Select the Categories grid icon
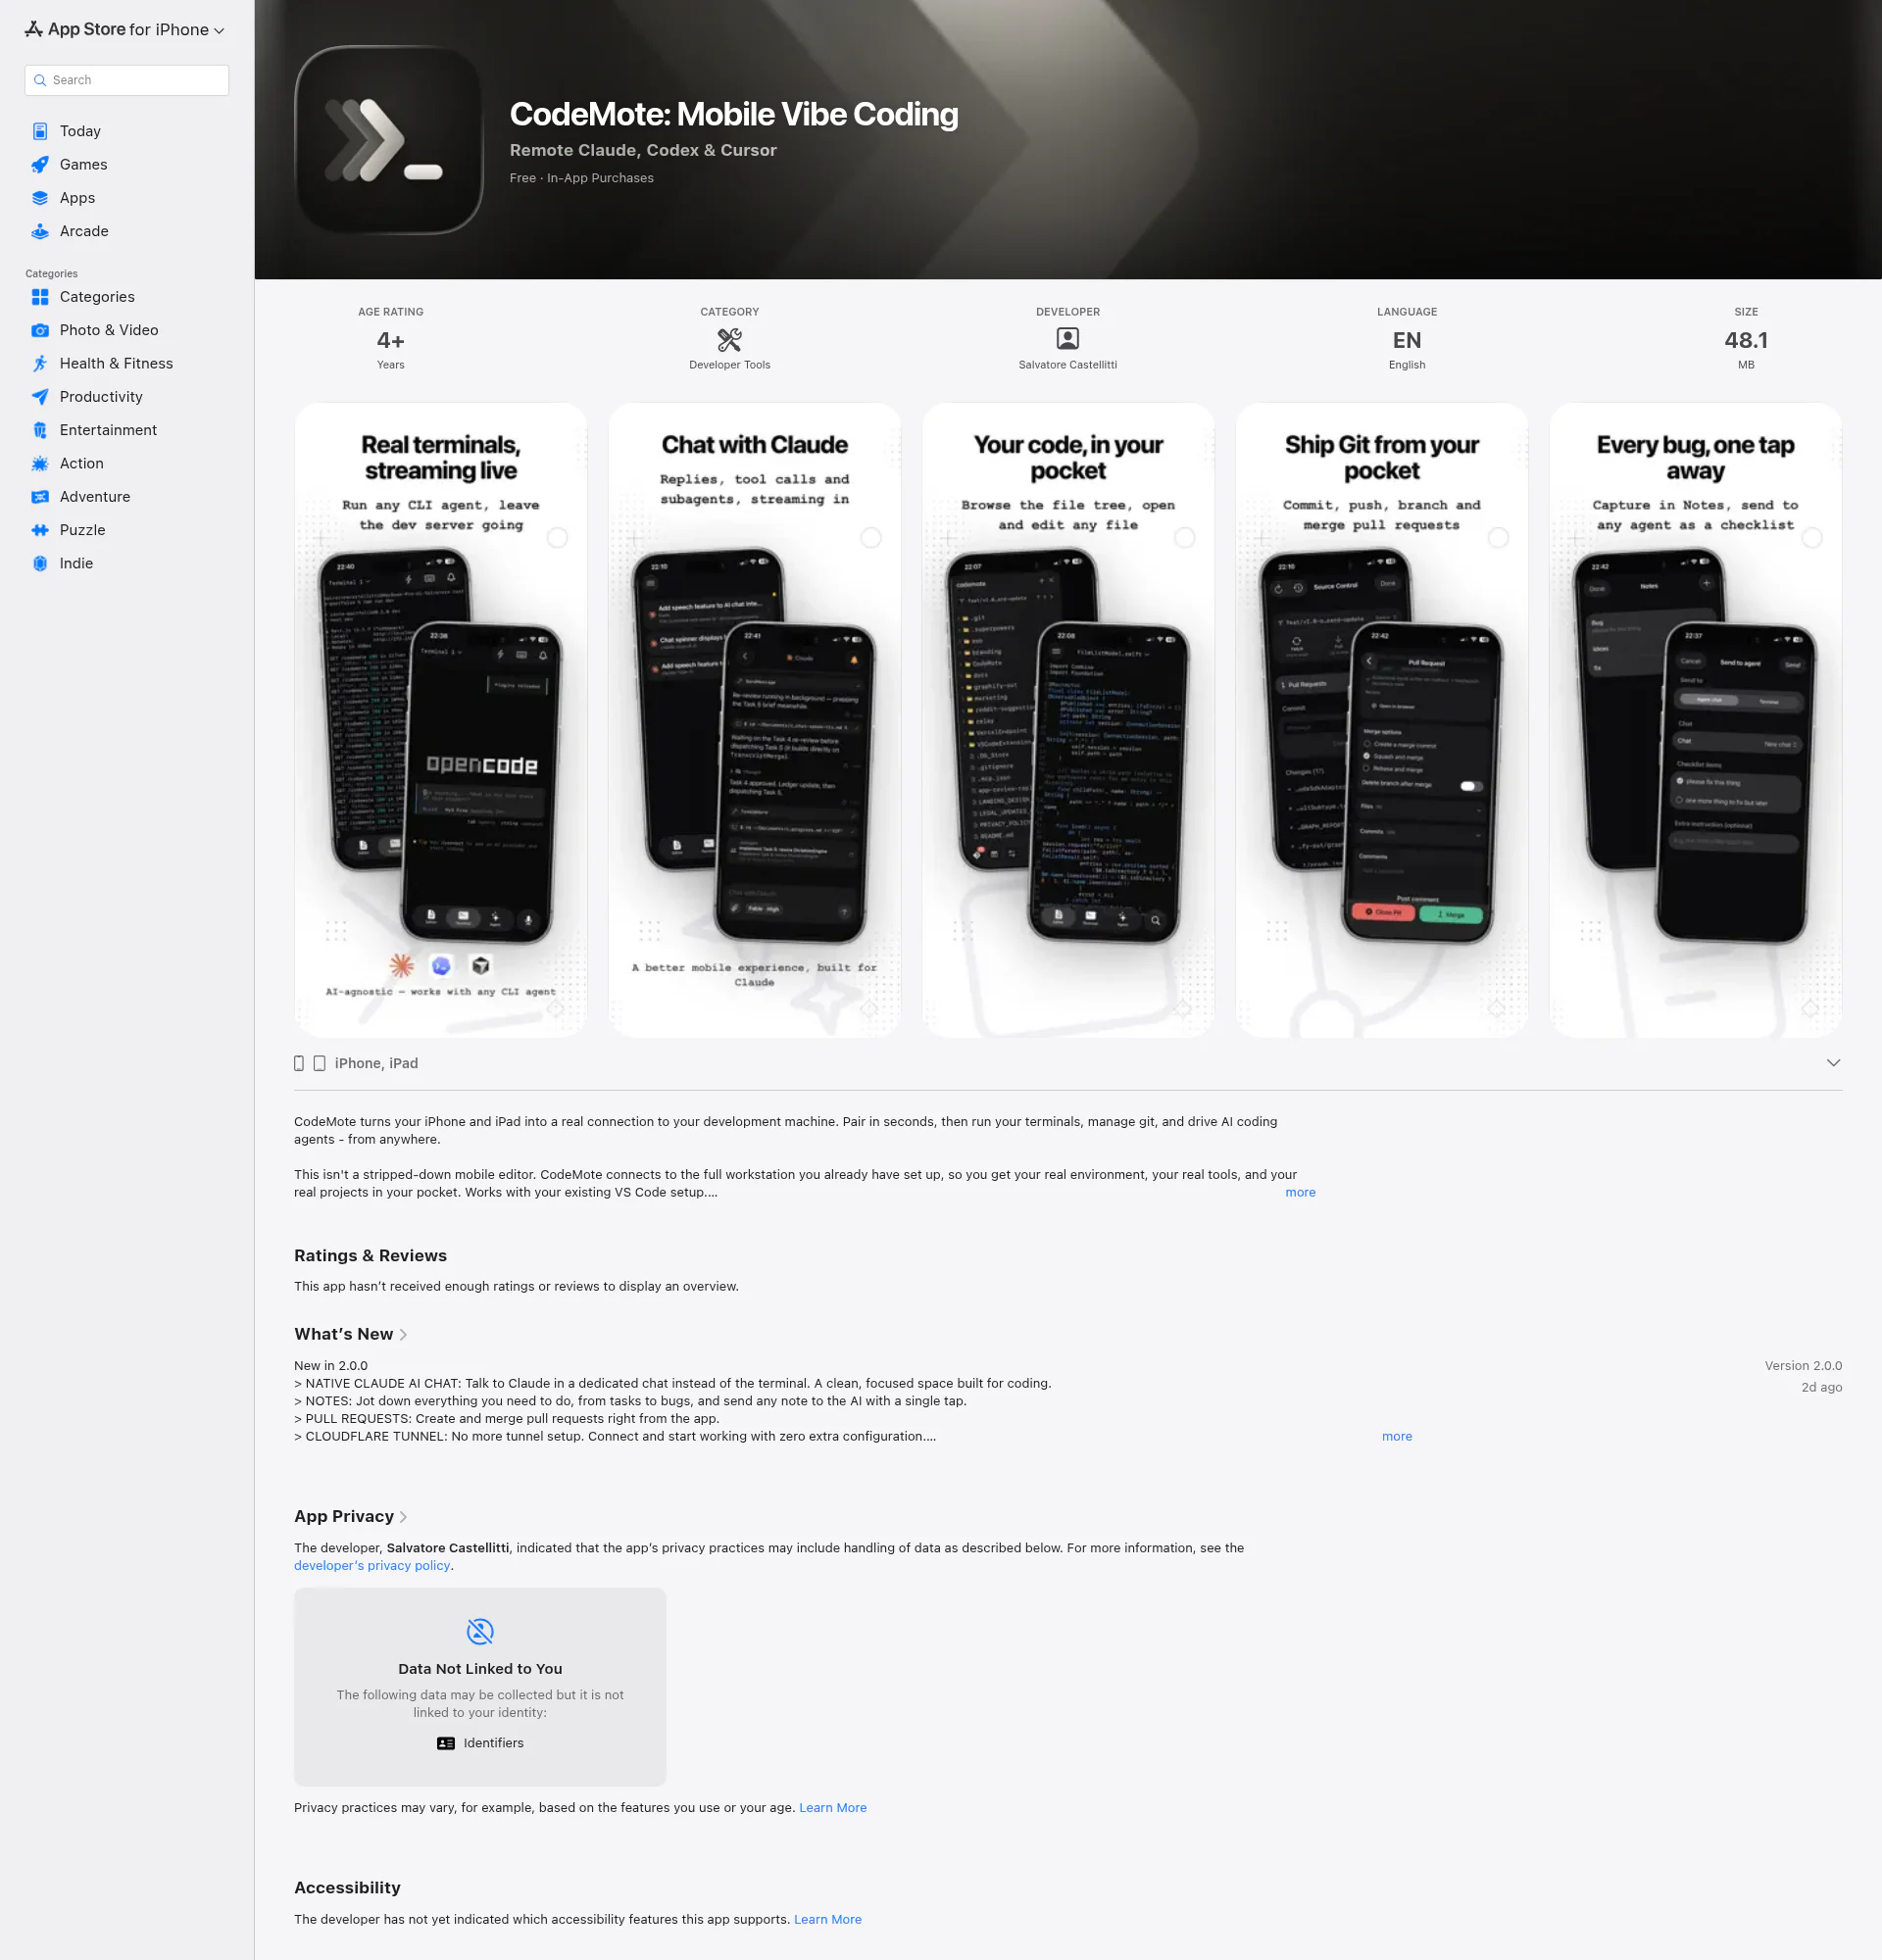This screenshot has width=1882, height=1960. 40,297
